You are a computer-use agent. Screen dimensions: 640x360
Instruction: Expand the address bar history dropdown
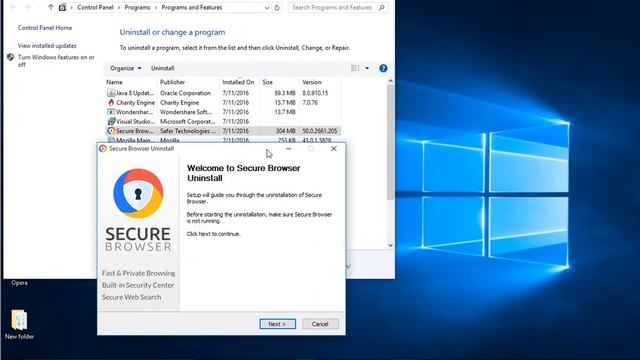(x=267, y=7)
